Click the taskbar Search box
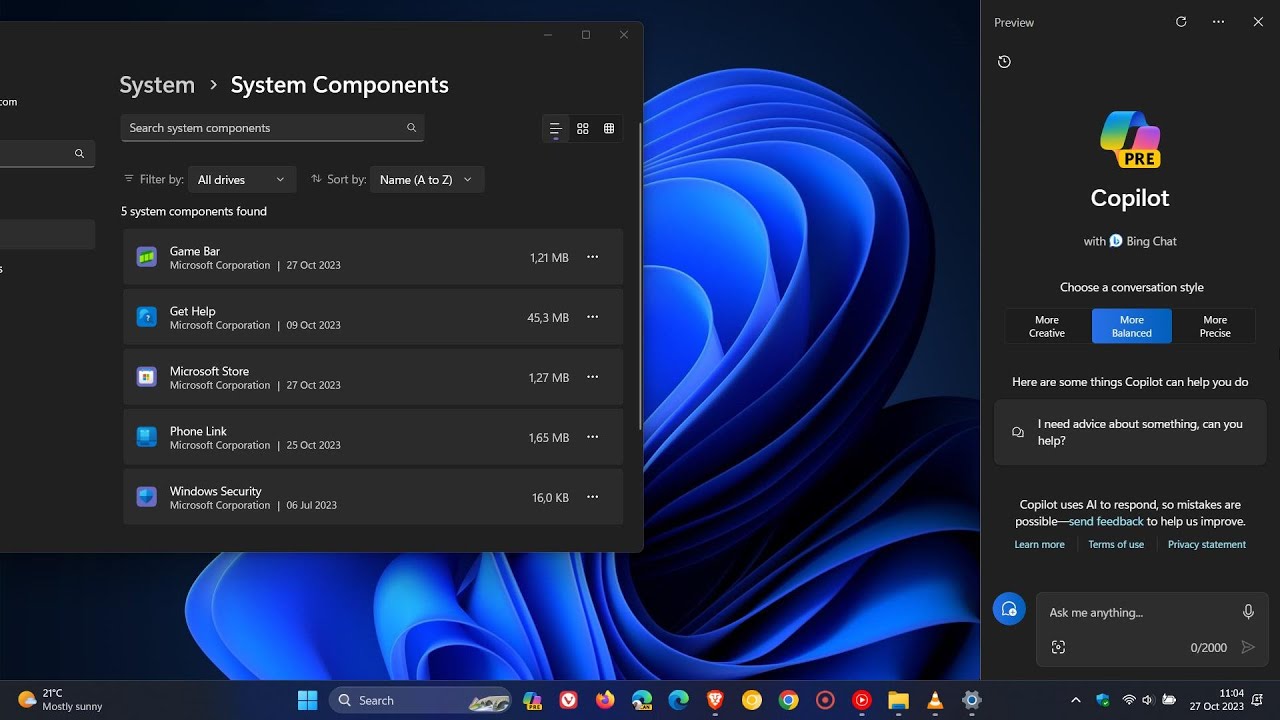 pyautogui.click(x=420, y=700)
